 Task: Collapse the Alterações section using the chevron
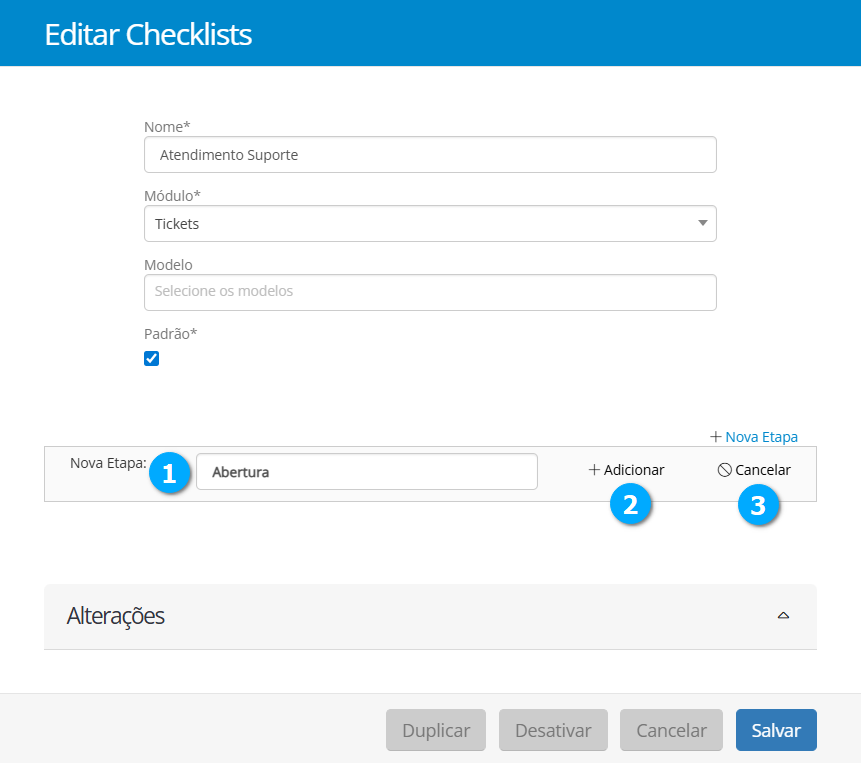click(783, 616)
